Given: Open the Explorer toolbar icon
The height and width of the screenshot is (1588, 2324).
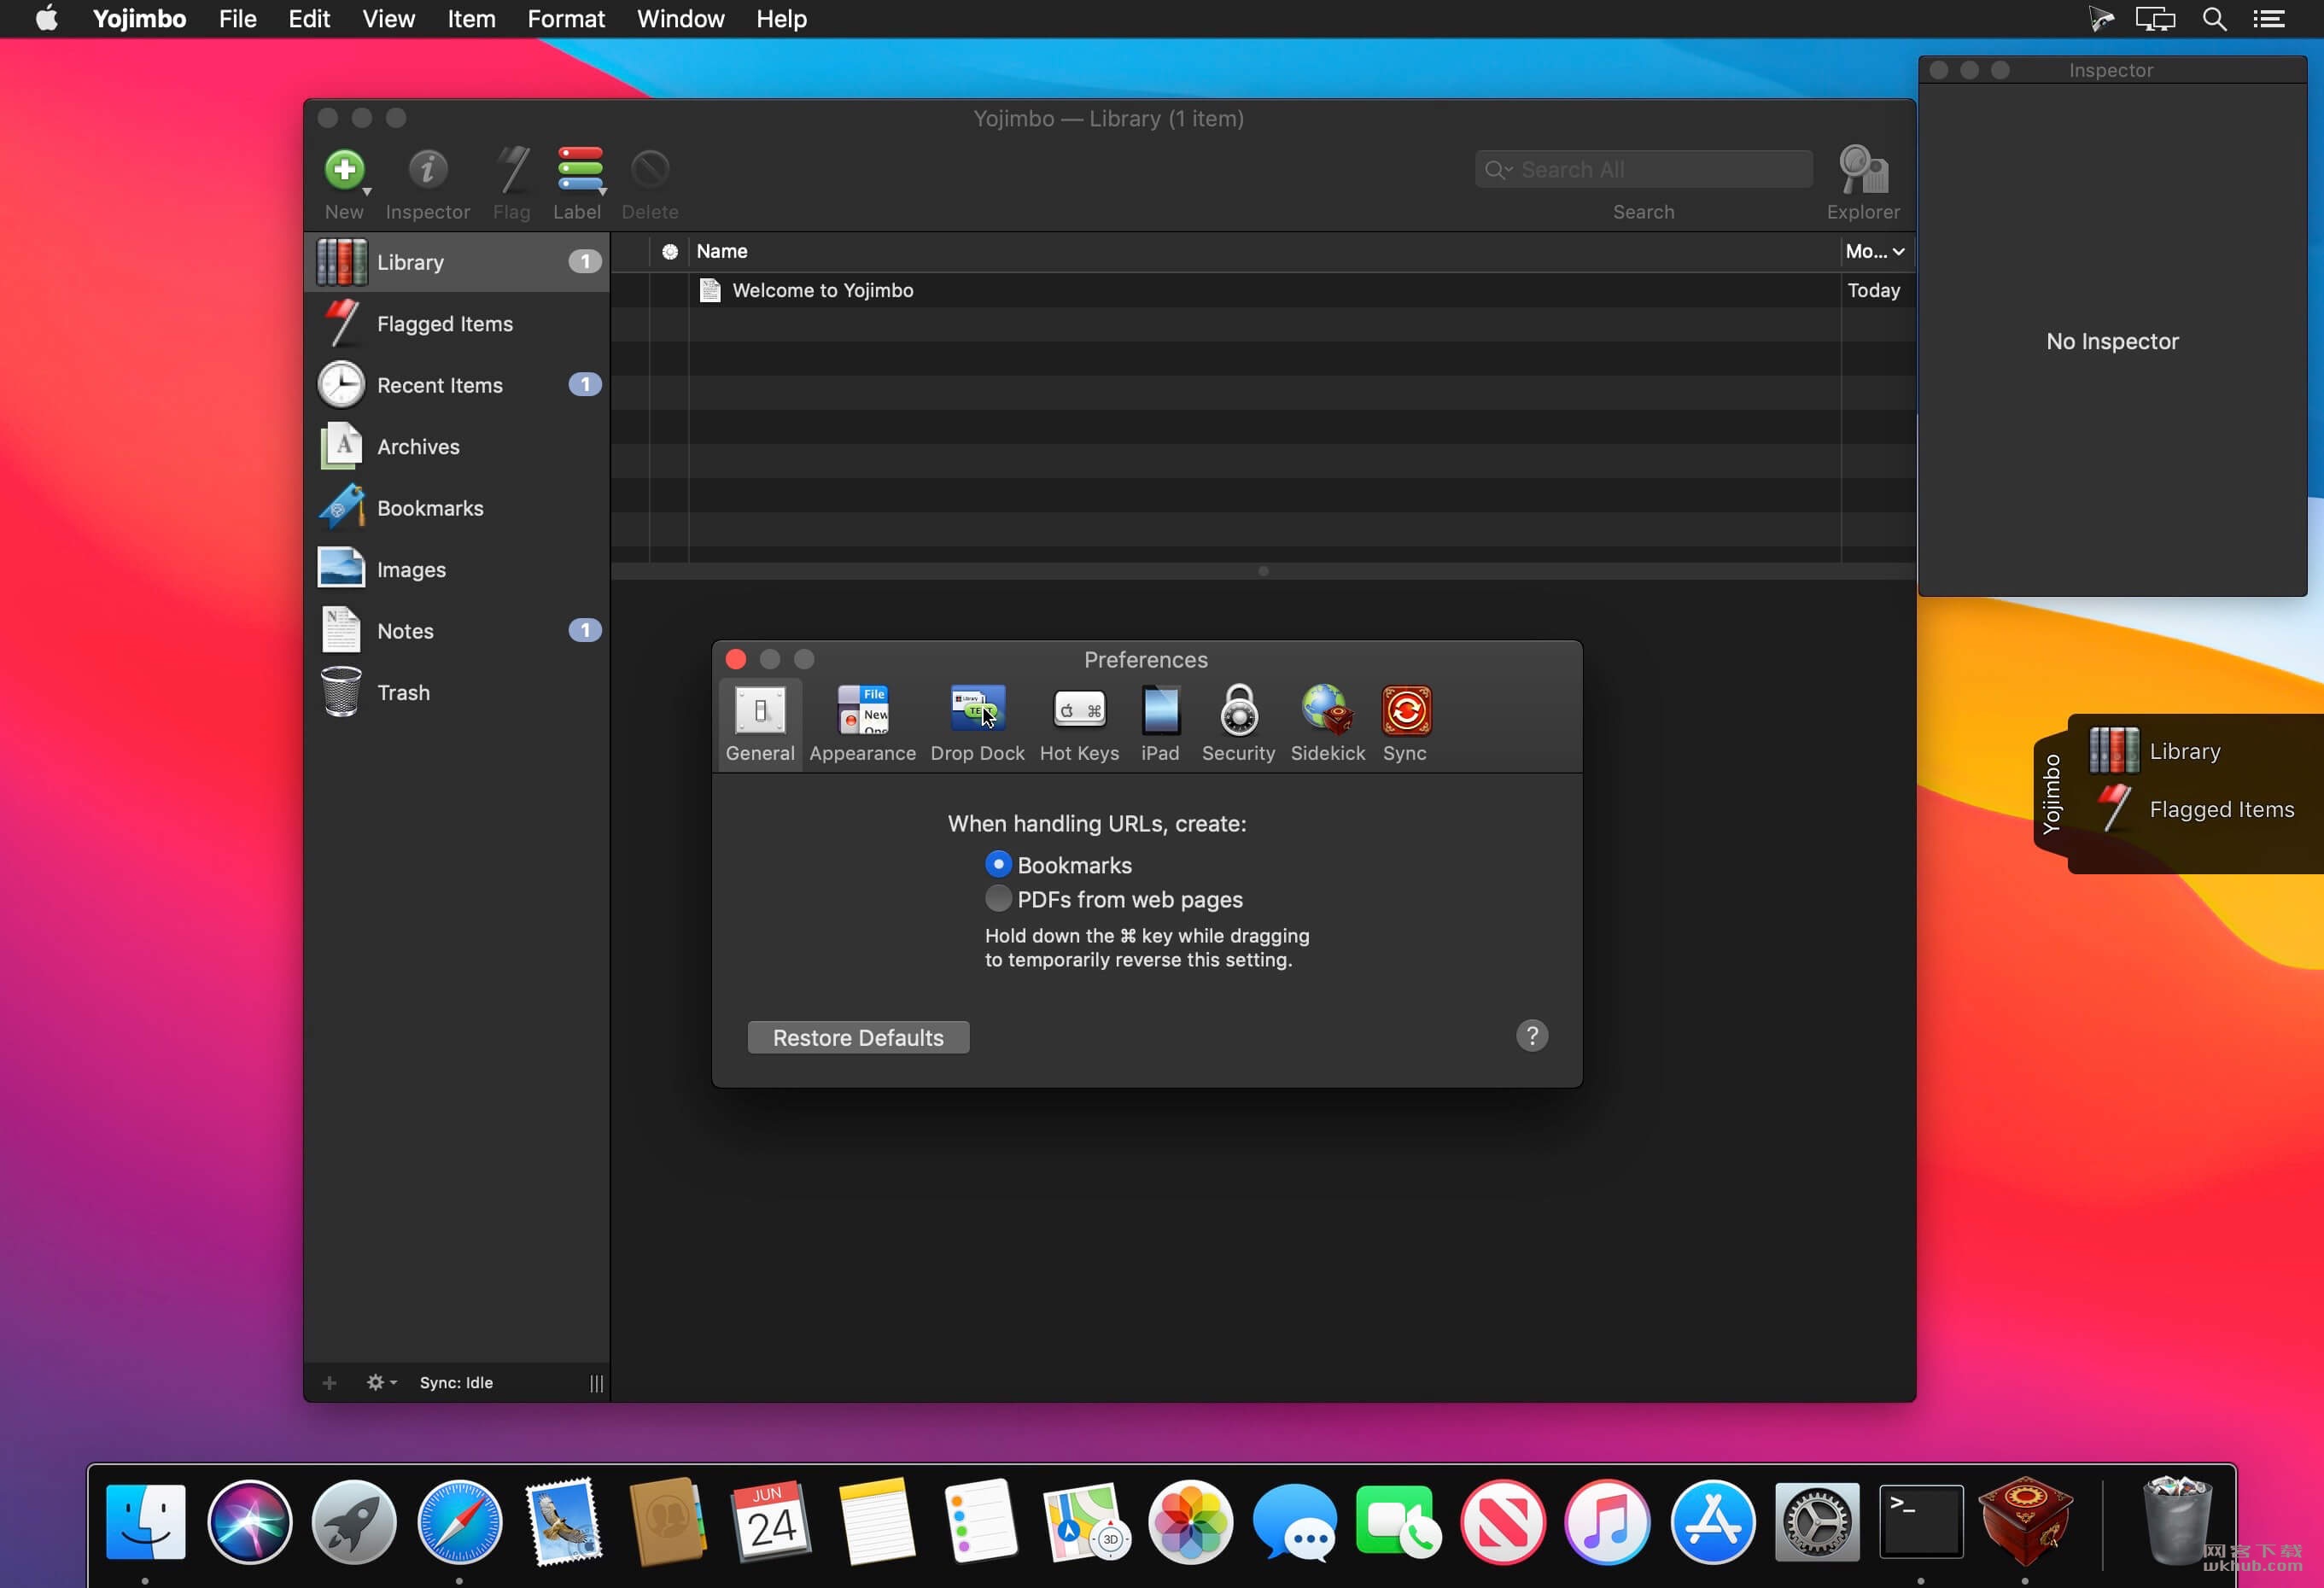Looking at the screenshot, I should pyautogui.click(x=1863, y=171).
